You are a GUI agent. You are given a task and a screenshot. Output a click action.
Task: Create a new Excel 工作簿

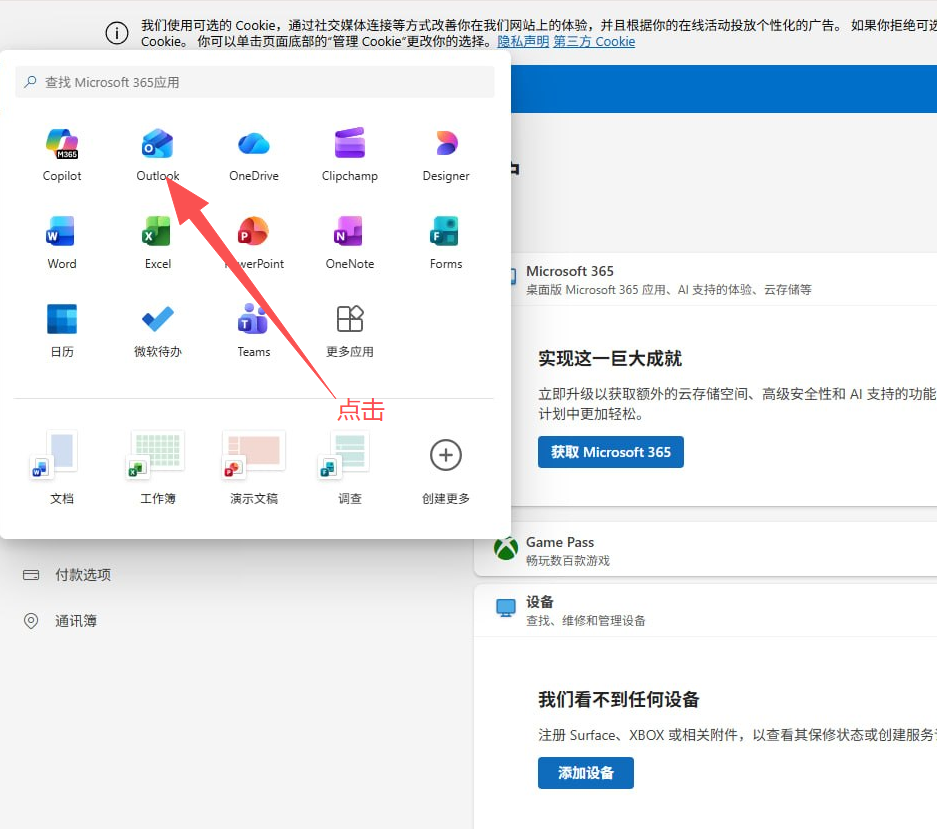click(158, 467)
